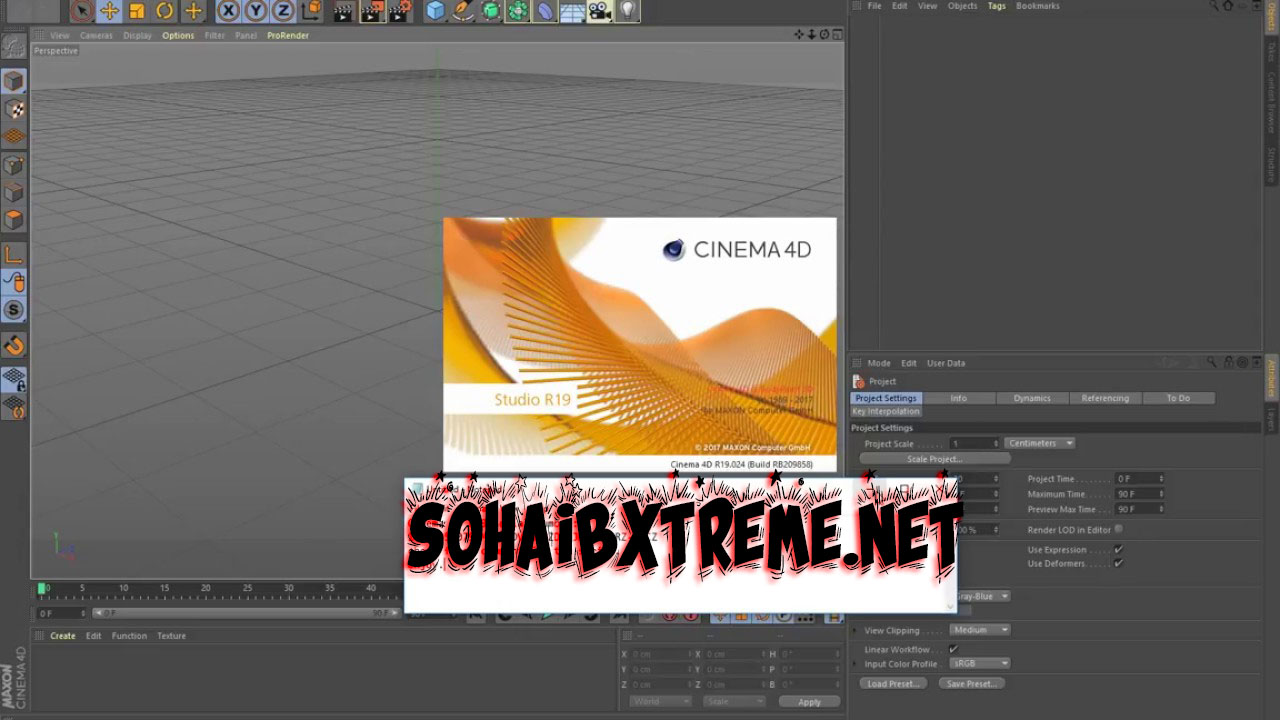Click Enable Axis L-shaped icon
The height and width of the screenshot is (720, 1280).
(x=13, y=255)
